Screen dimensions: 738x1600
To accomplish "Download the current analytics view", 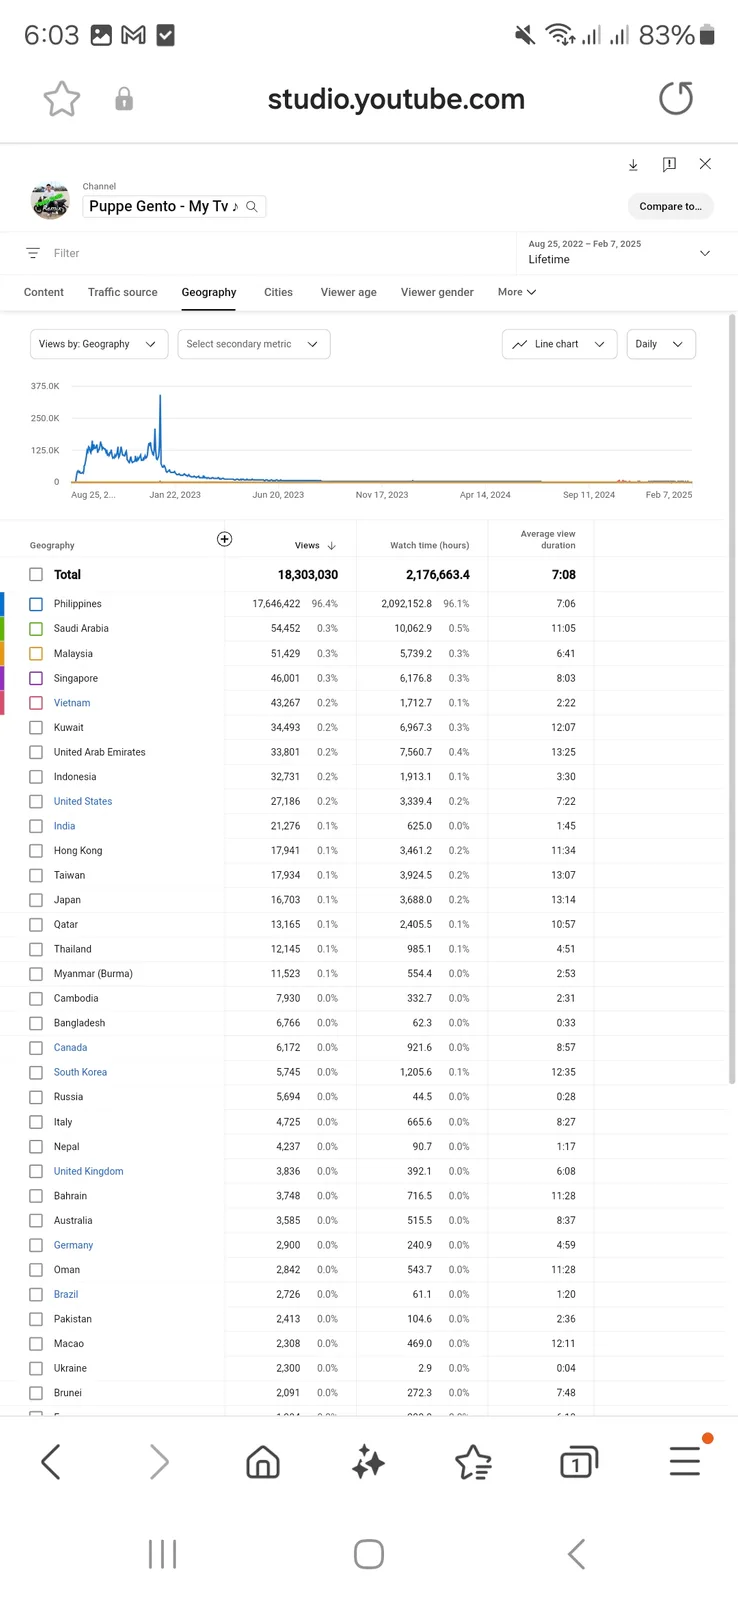I will [633, 165].
